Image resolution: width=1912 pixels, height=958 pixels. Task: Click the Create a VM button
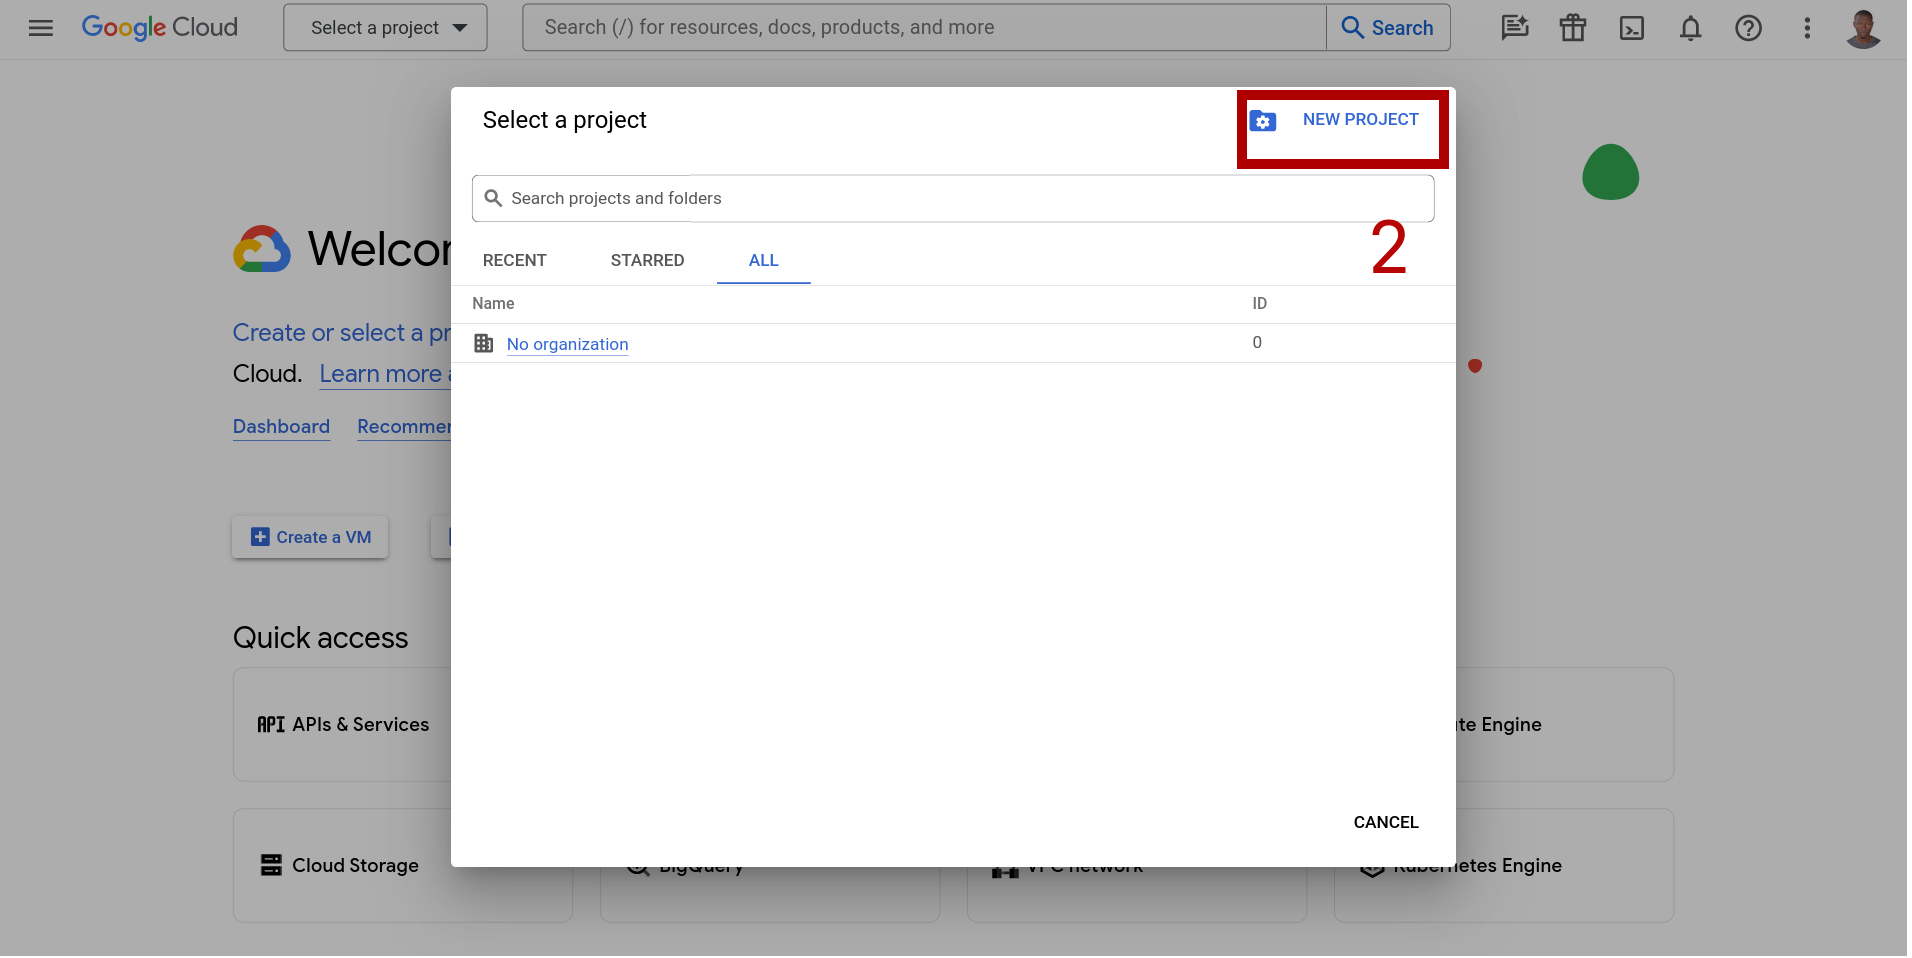coord(310,537)
